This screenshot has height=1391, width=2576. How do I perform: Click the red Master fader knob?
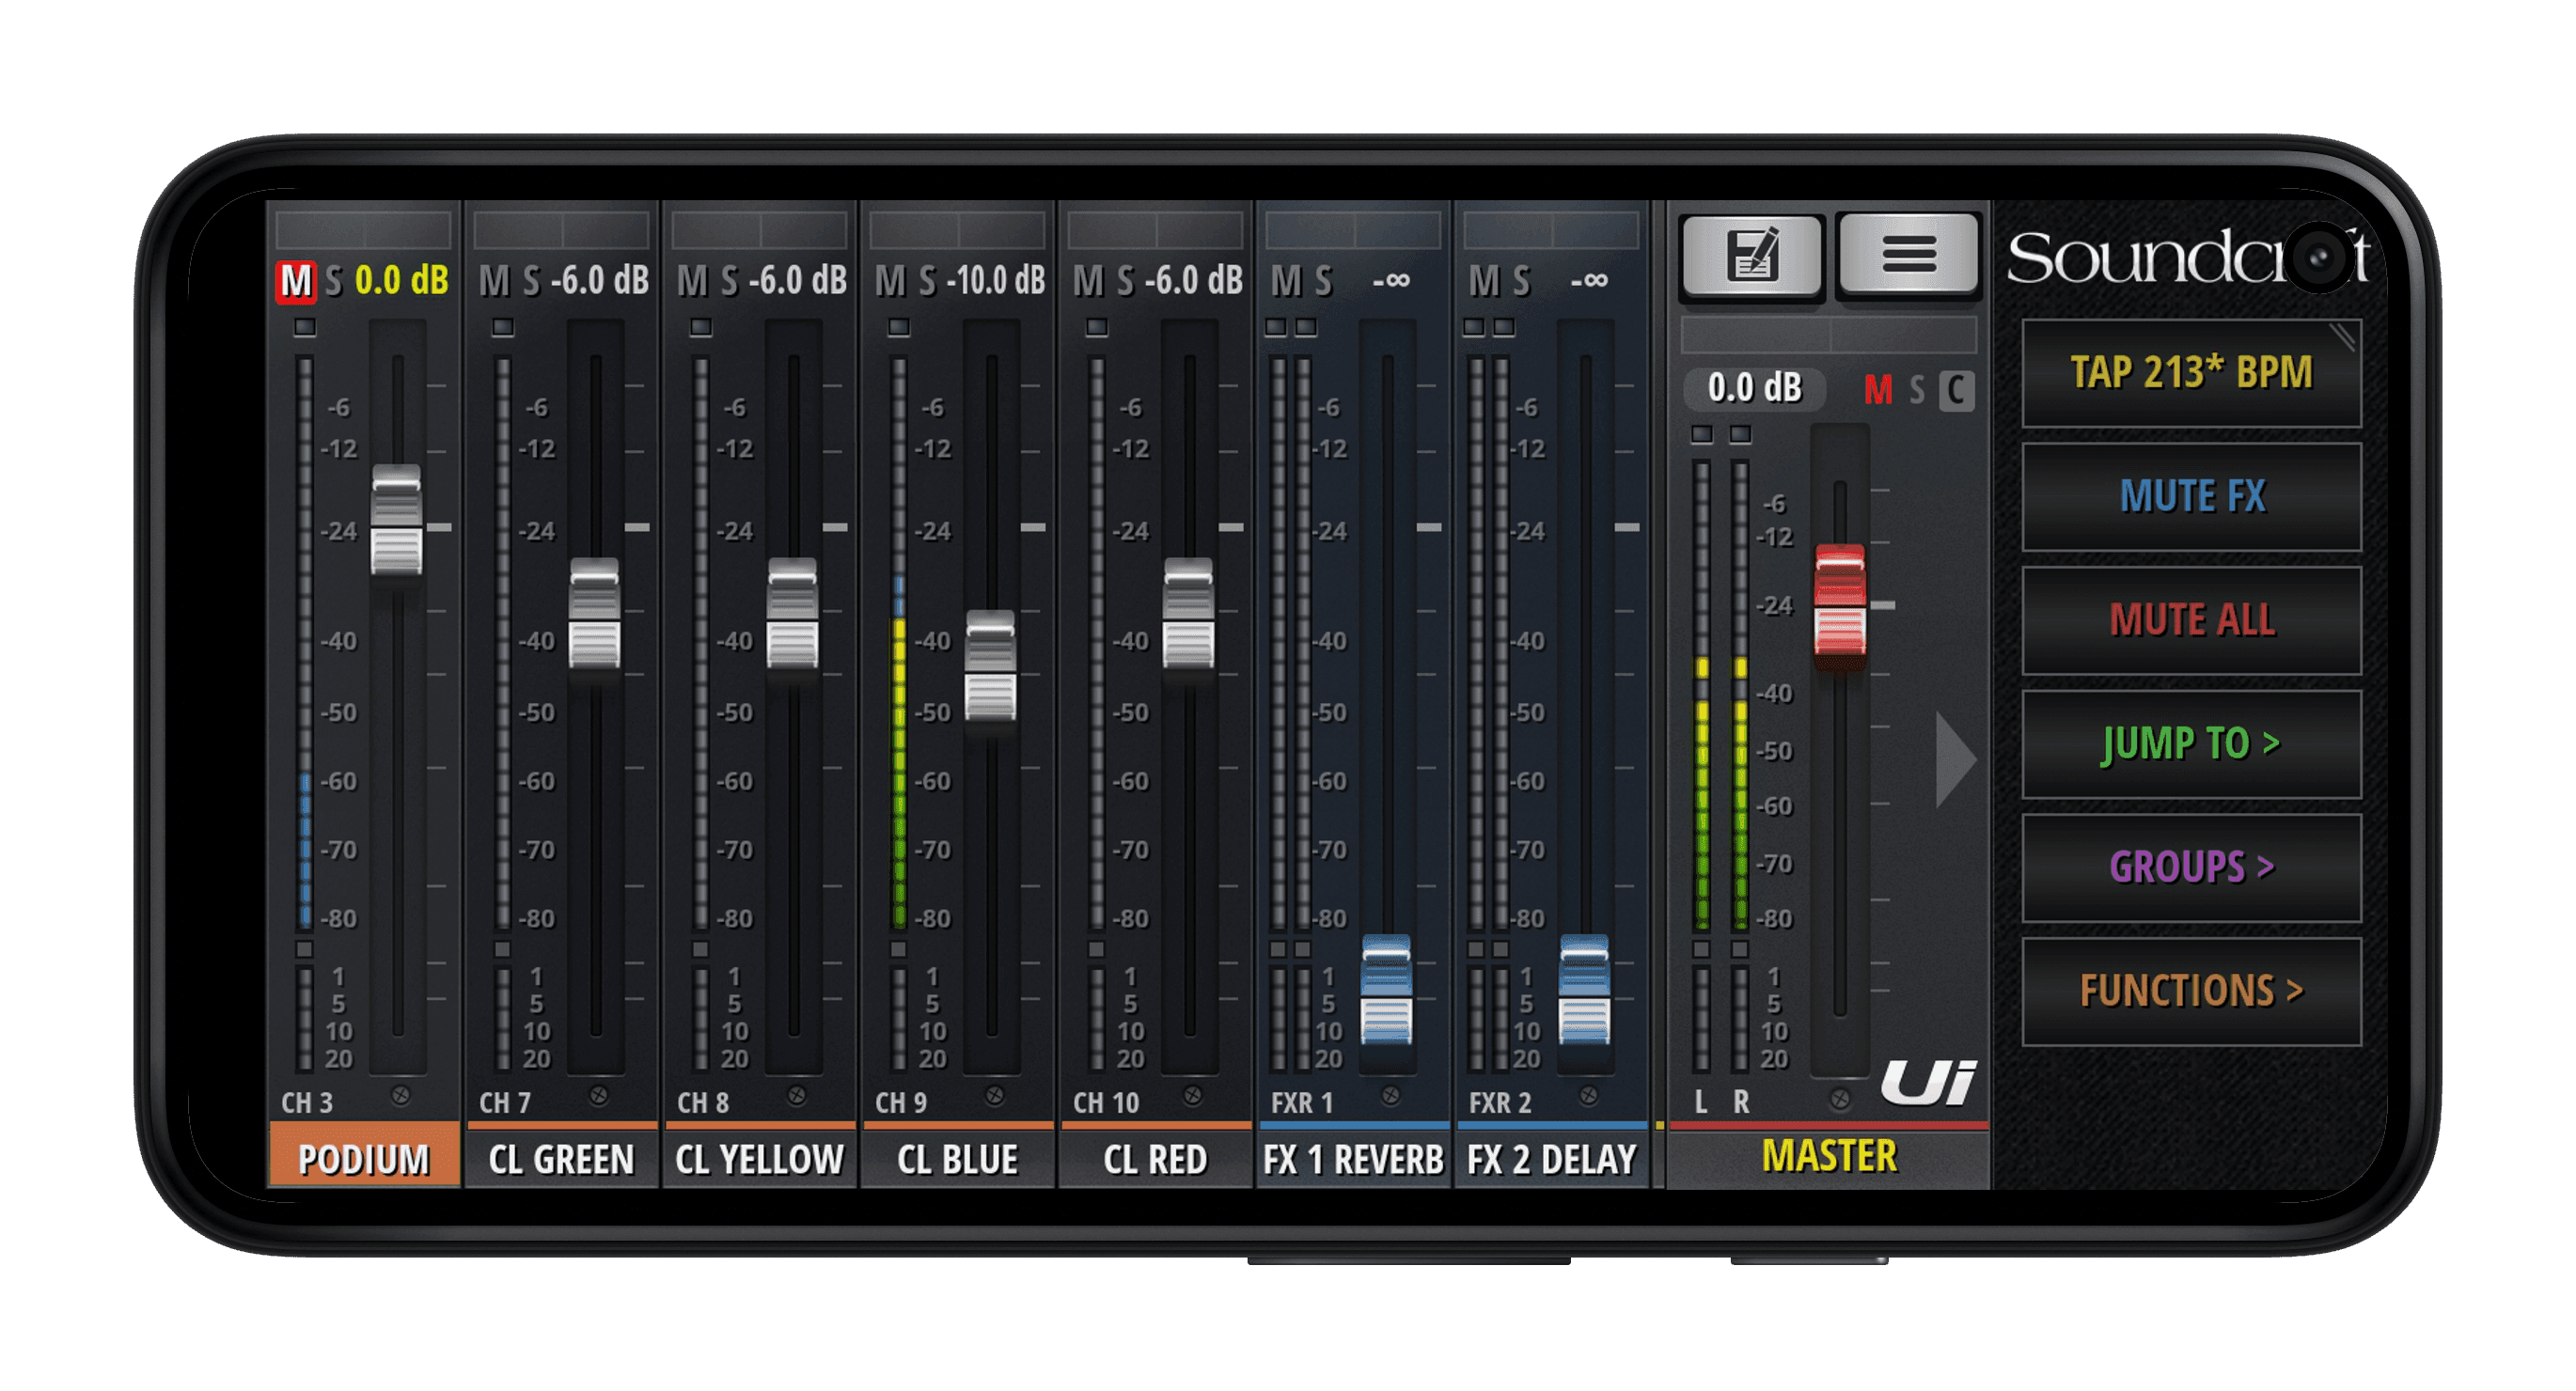(x=1840, y=600)
